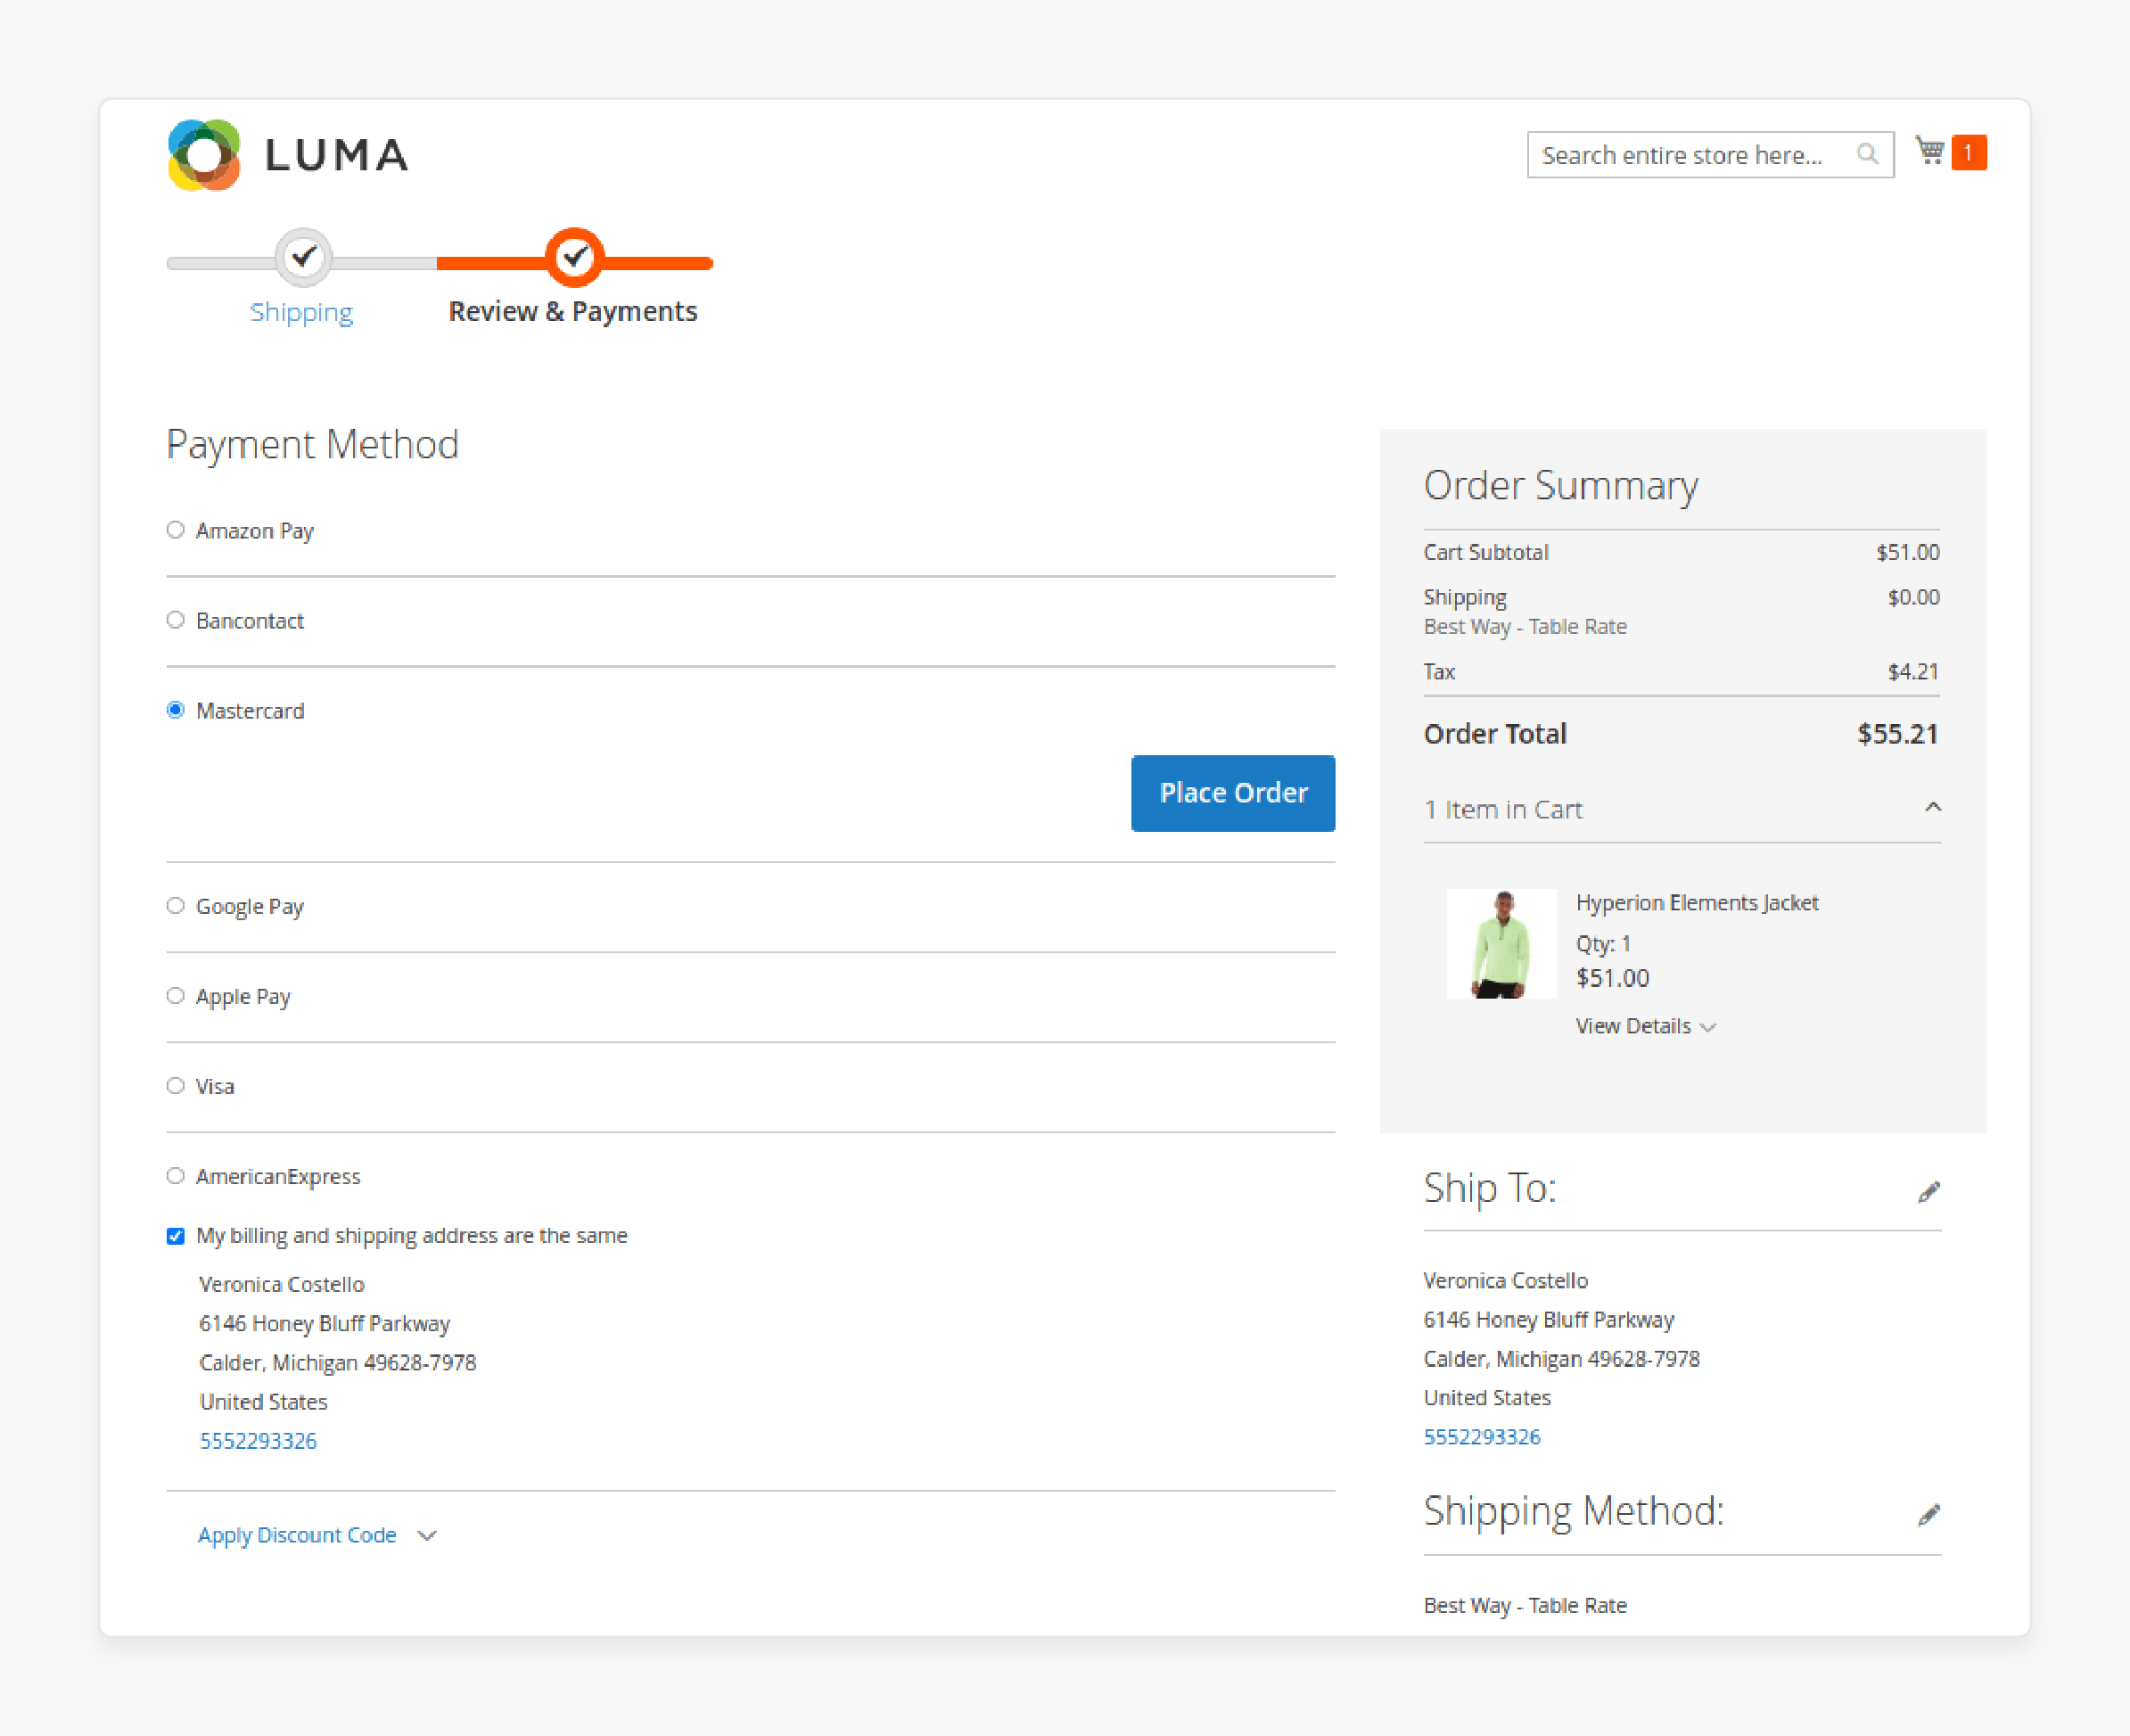This screenshot has height=1736, width=2130.
Task: Select Google Pay payment option
Action: point(176,906)
